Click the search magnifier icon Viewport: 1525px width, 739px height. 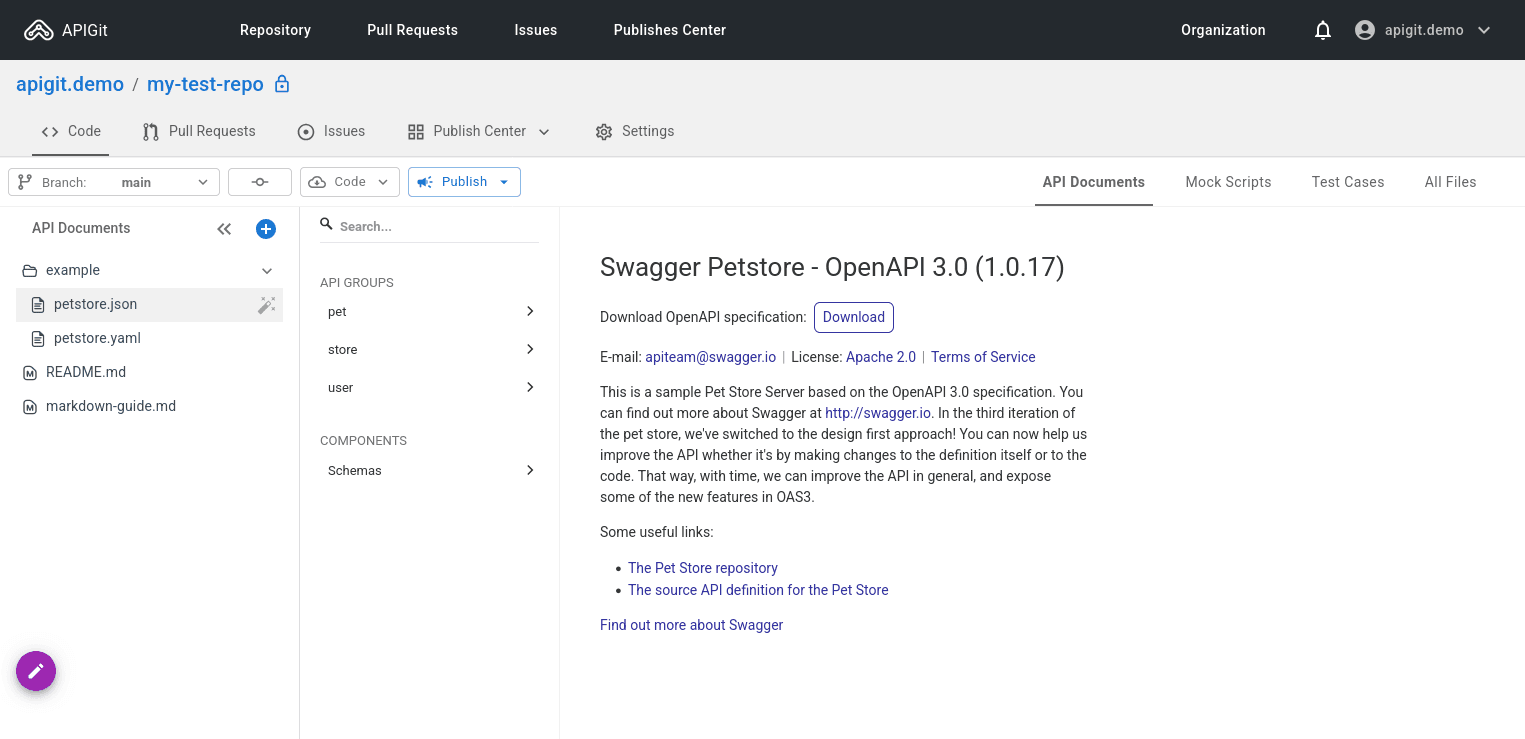coord(326,225)
